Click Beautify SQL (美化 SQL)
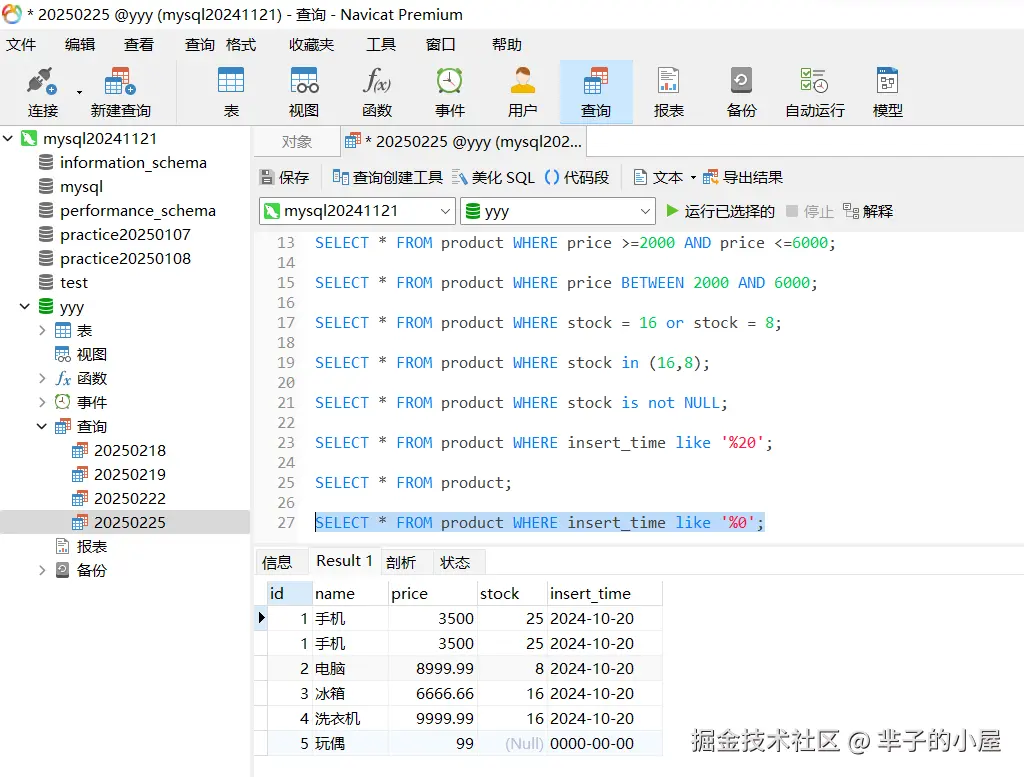 pos(494,177)
